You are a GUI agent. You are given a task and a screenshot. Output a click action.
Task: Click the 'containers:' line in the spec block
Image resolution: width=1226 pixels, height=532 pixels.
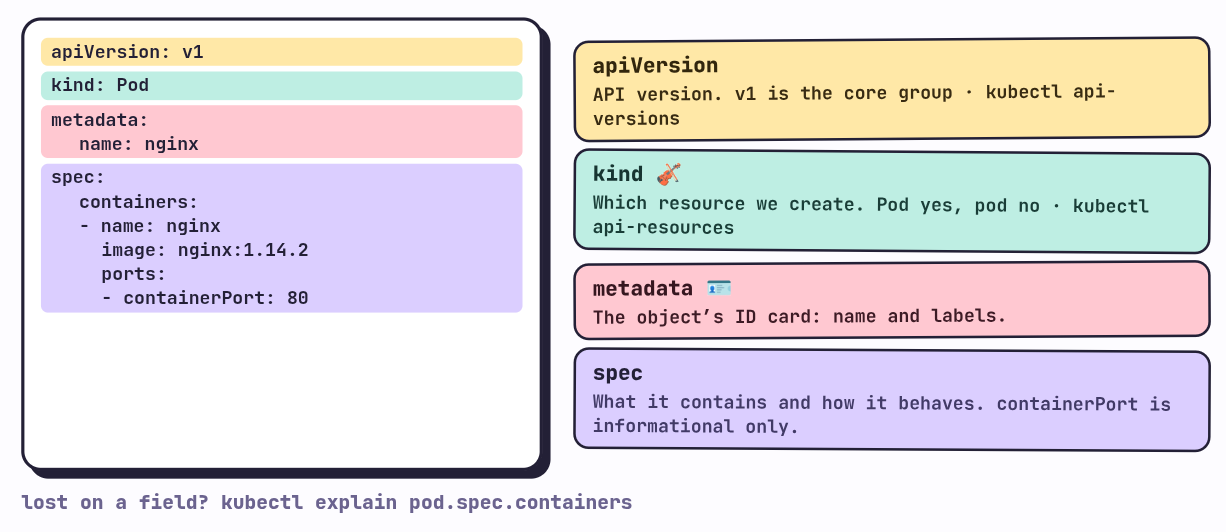[x=139, y=202]
